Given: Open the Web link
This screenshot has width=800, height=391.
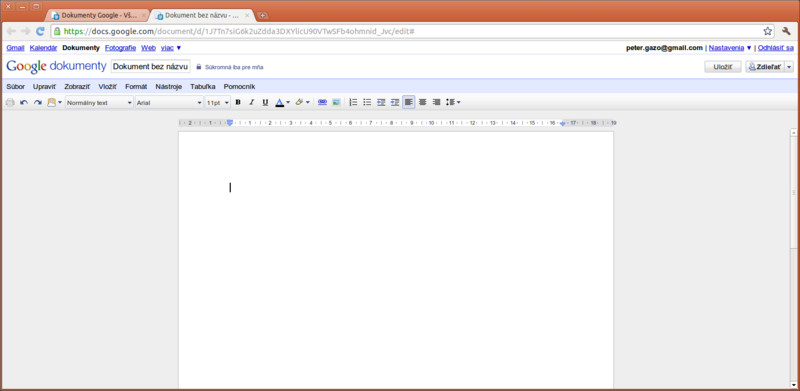Looking at the screenshot, I should (x=148, y=47).
